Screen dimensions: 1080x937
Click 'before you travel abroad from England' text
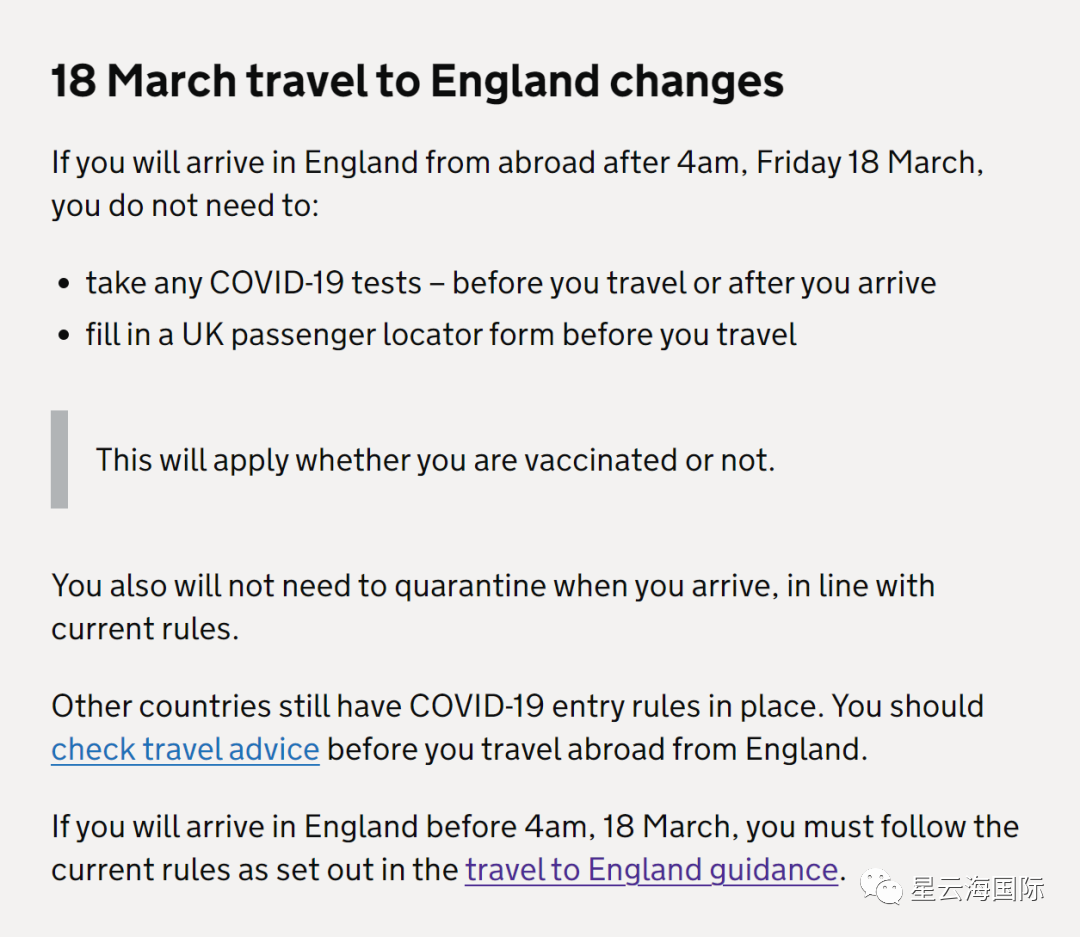(x=597, y=749)
